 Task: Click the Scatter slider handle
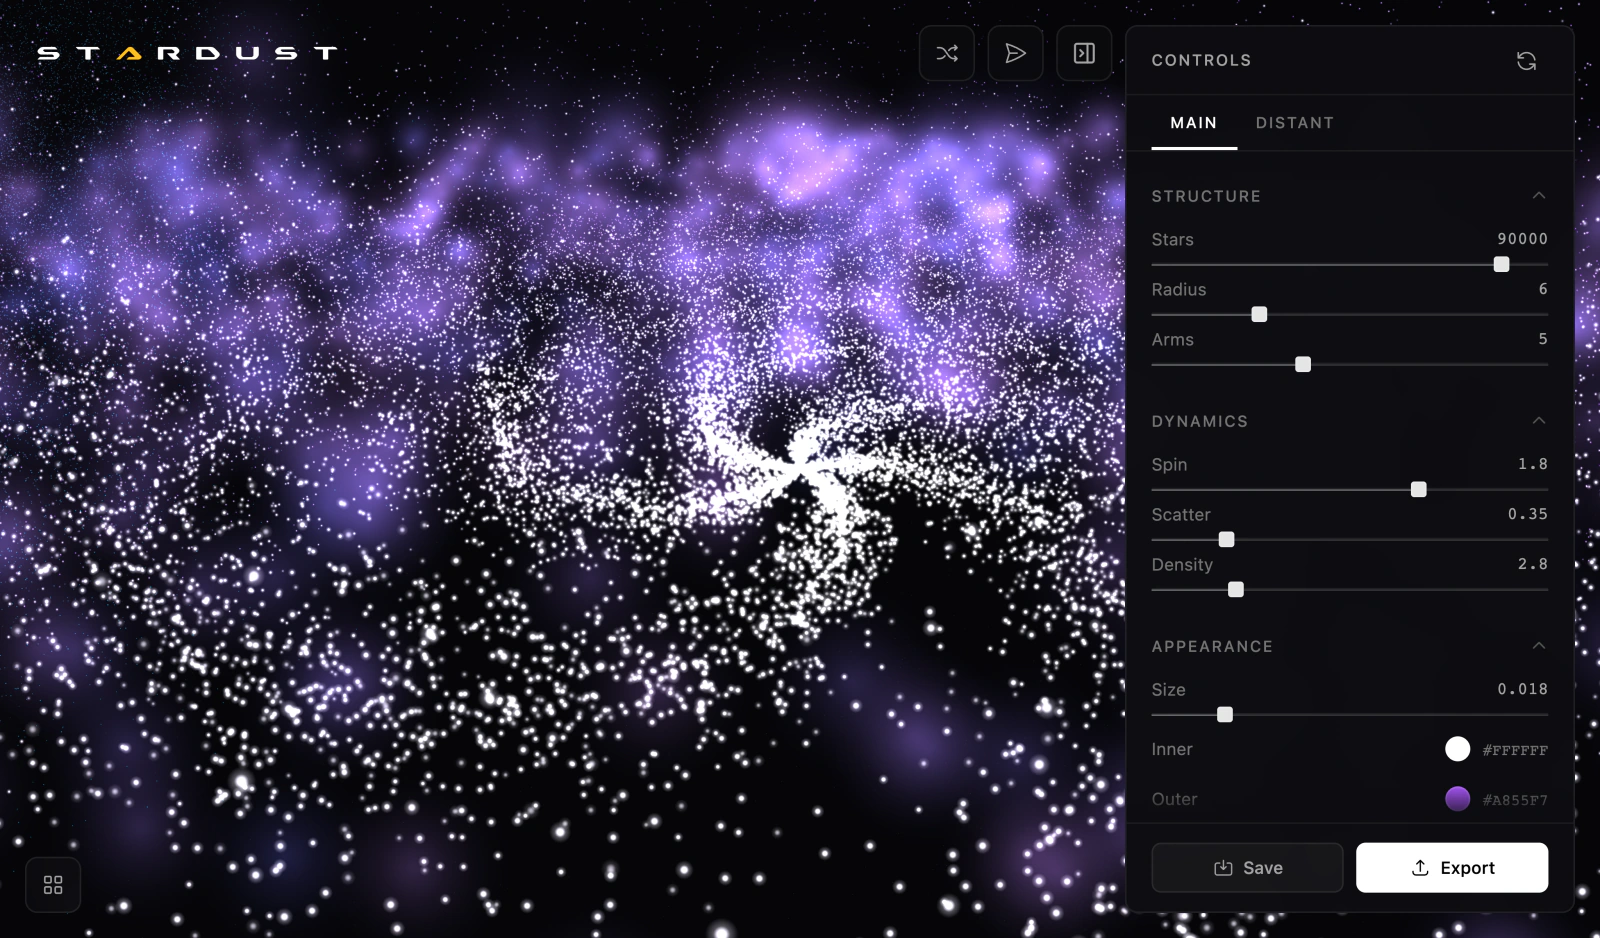coord(1226,539)
